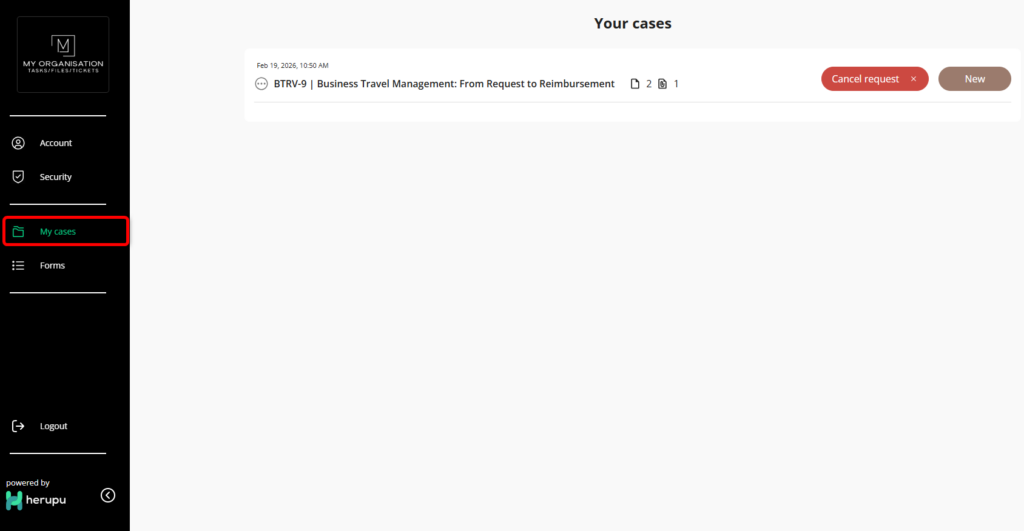Open case BTRV-9 Business Travel Management
This screenshot has height=531, width=1024.
point(444,84)
